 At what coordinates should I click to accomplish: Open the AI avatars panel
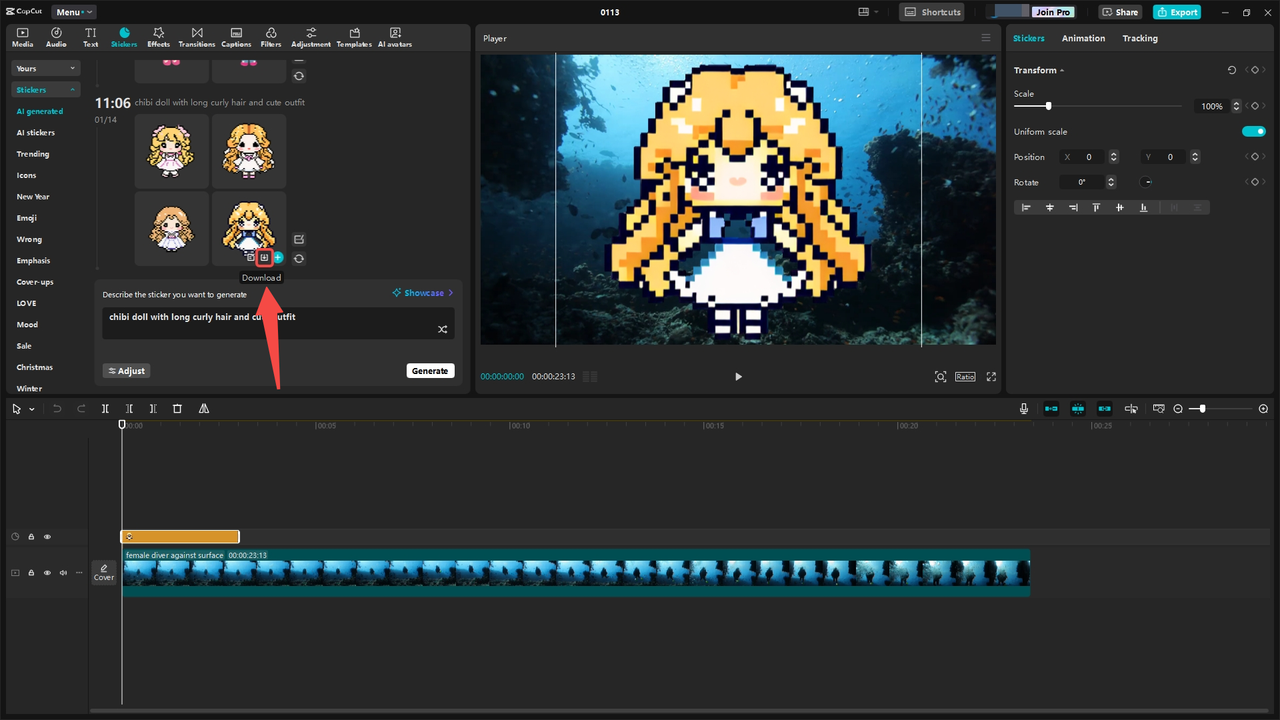(x=394, y=37)
